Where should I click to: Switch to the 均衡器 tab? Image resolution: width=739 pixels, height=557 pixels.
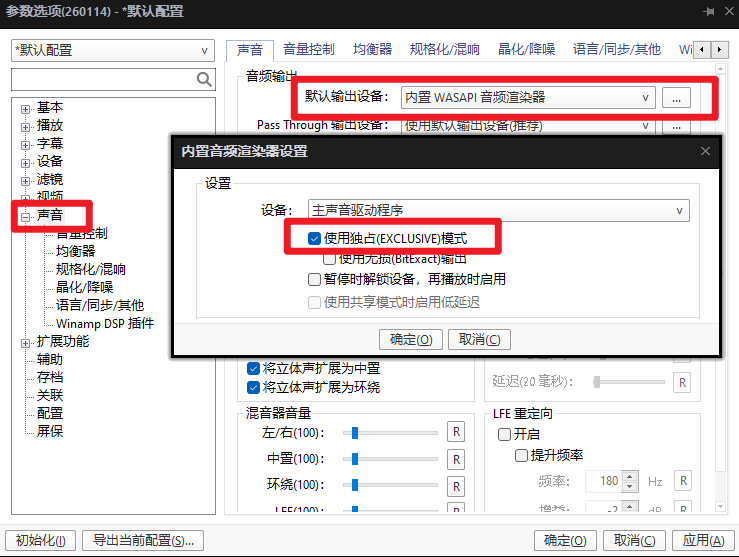click(372, 49)
